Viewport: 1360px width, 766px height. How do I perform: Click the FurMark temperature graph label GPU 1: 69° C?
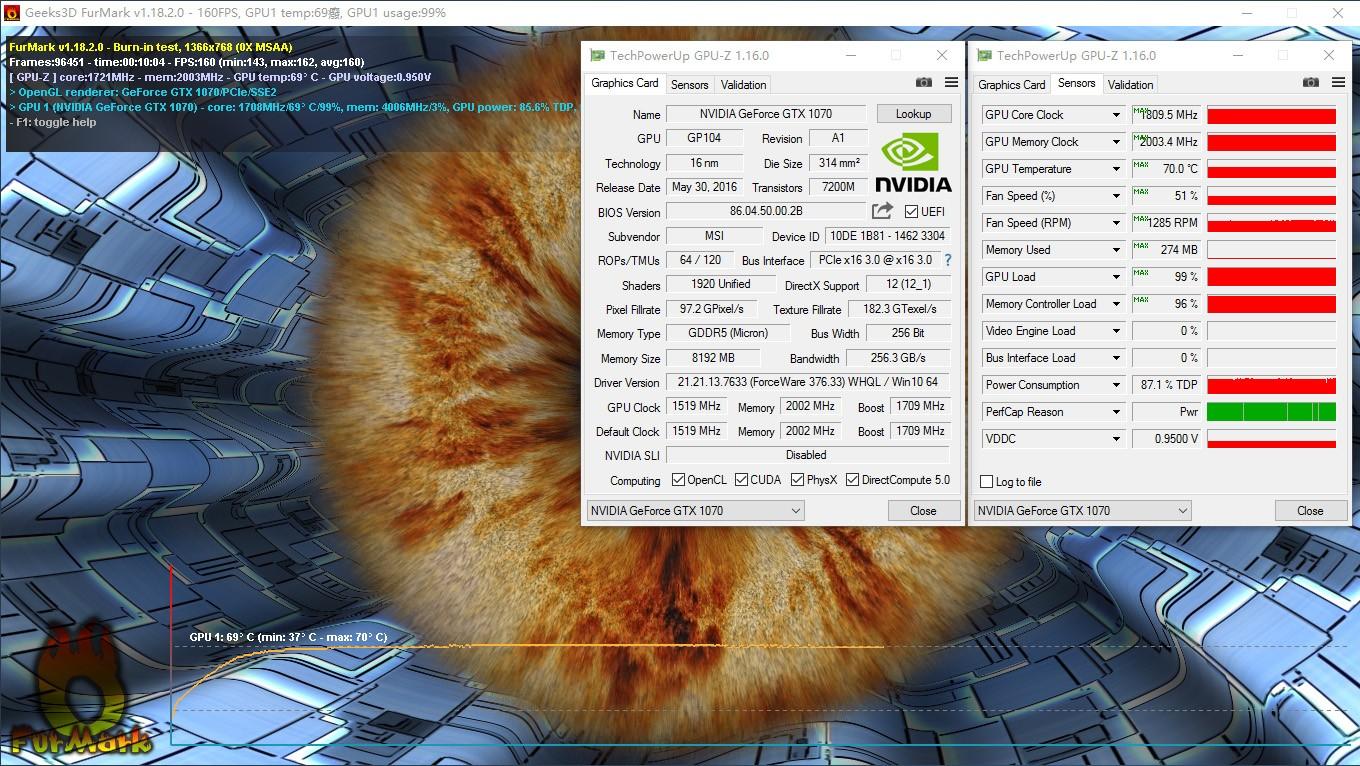[288, 637]
